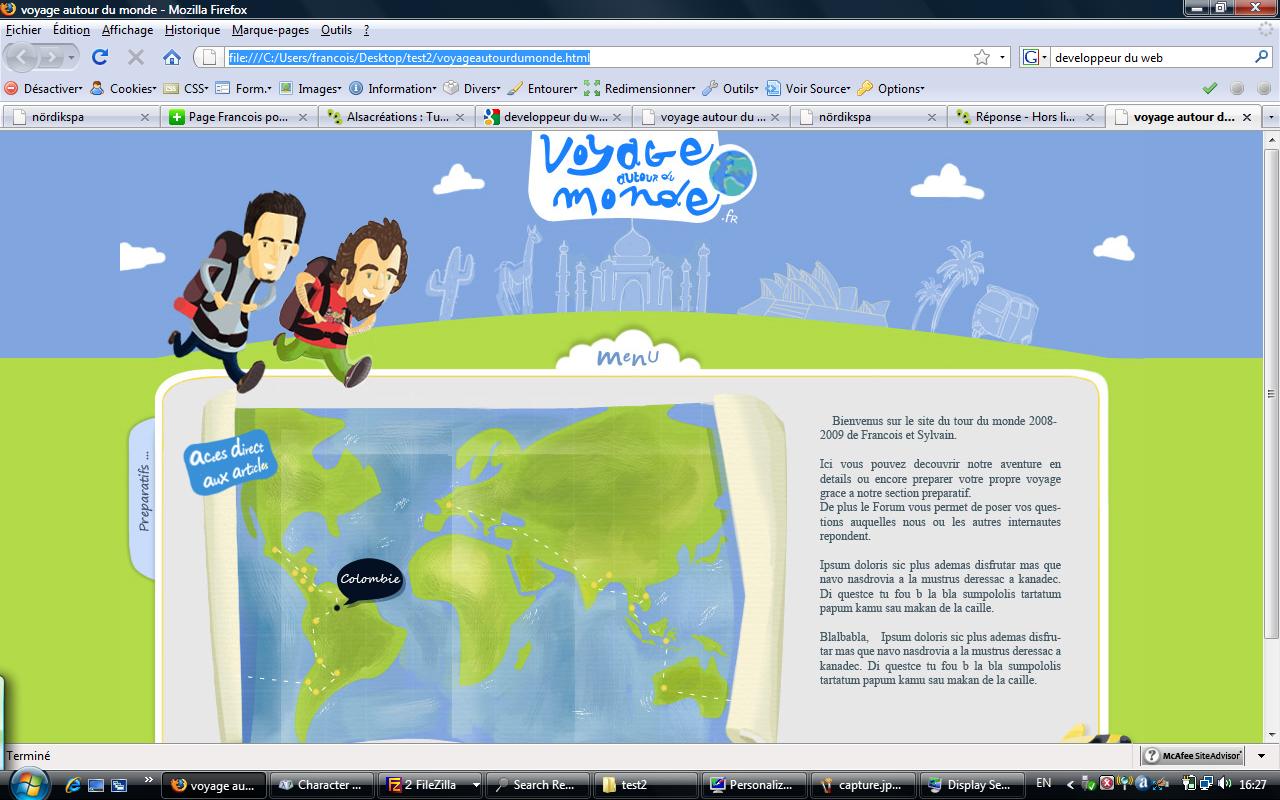Click the green checkmark validation icon
The height and width of the screenshot is (800, 1280).
click(1210, 88)
